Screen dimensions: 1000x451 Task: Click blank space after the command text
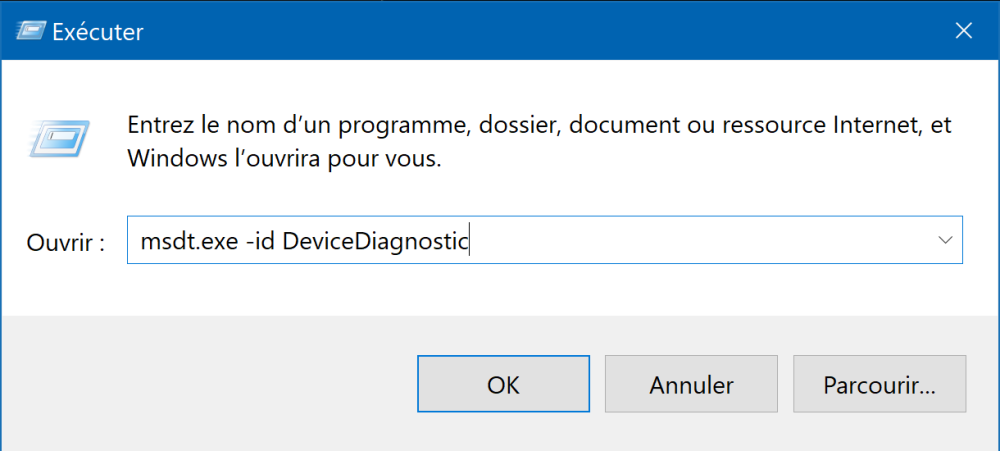[x=700, y=241]
